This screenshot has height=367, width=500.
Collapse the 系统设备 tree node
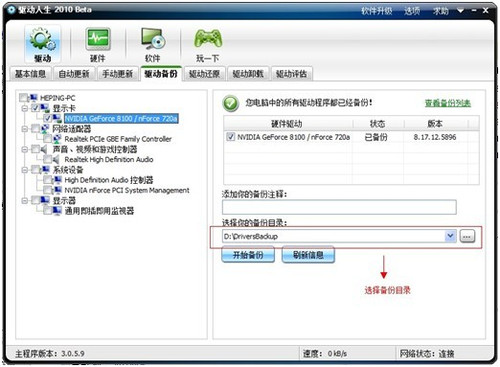pos(25,170)
